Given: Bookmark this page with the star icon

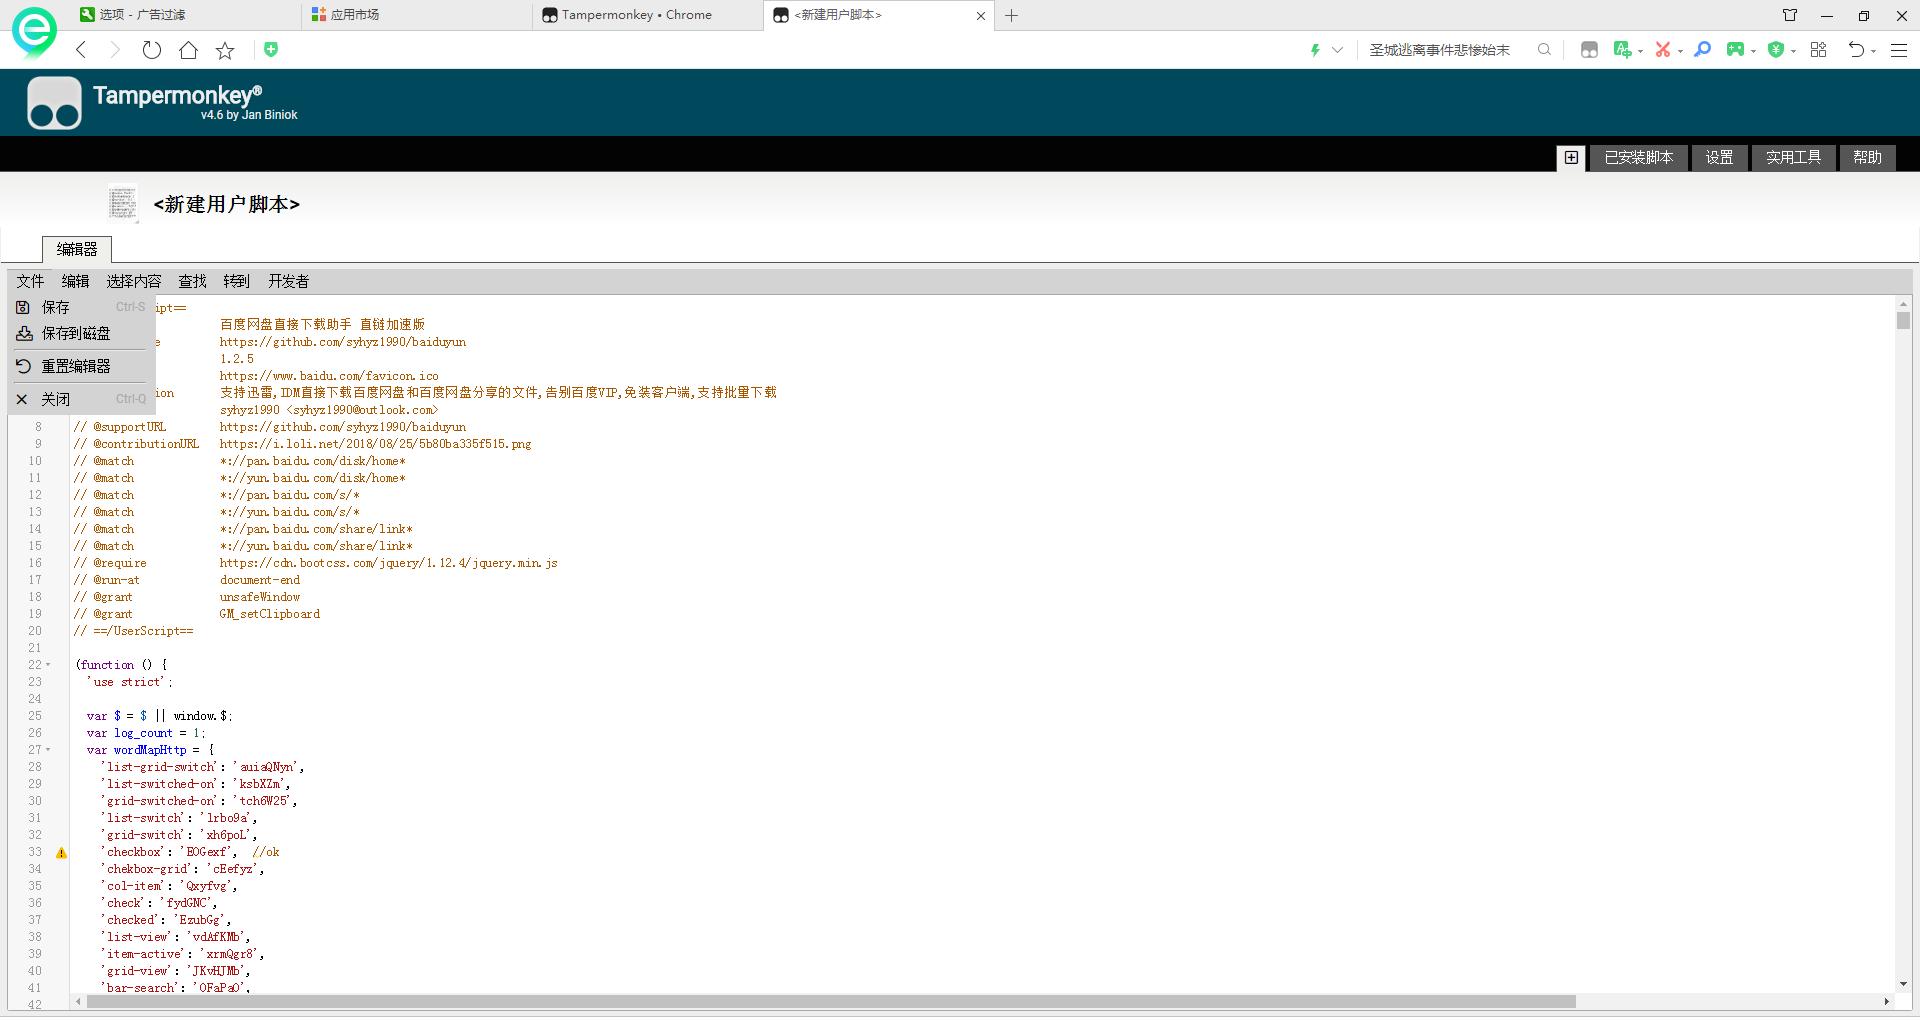Looking at the screenshot, I should (x=225, y=50).
